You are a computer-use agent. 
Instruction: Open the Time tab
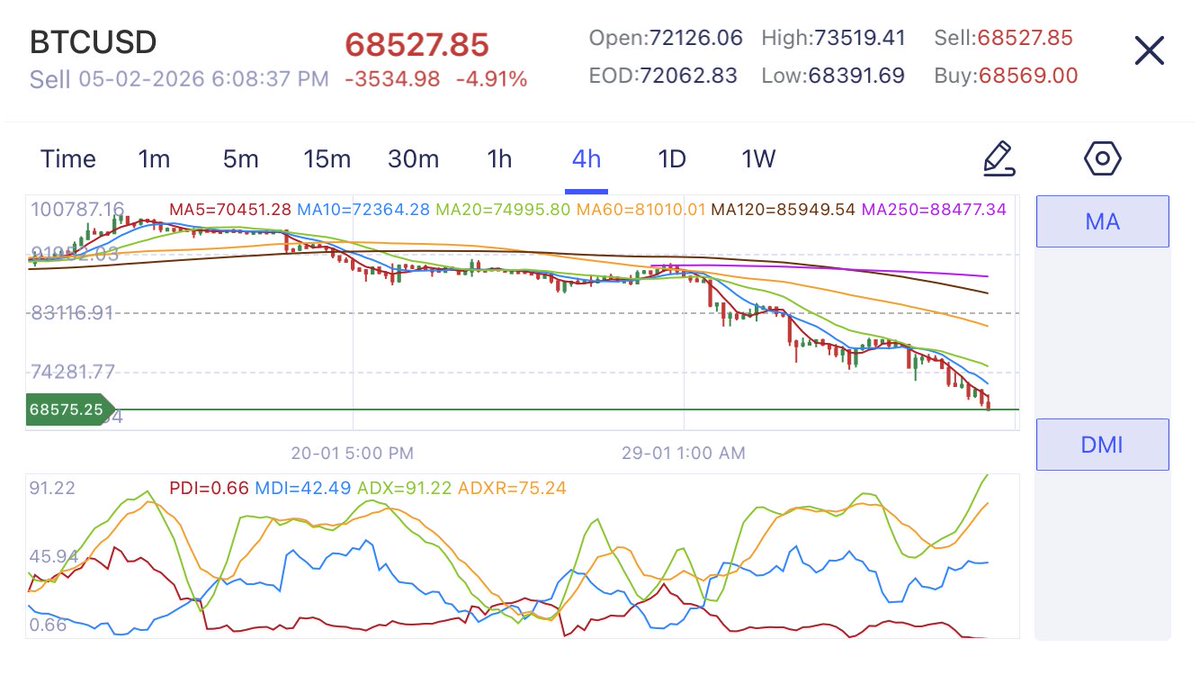pos(67,158)
